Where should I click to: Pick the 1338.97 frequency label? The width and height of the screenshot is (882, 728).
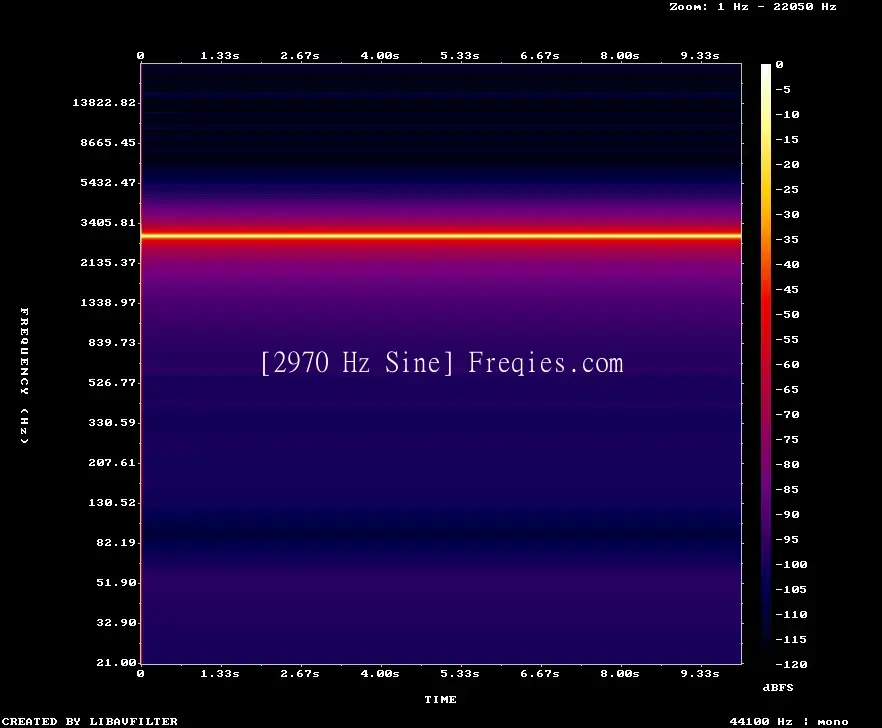108,302
